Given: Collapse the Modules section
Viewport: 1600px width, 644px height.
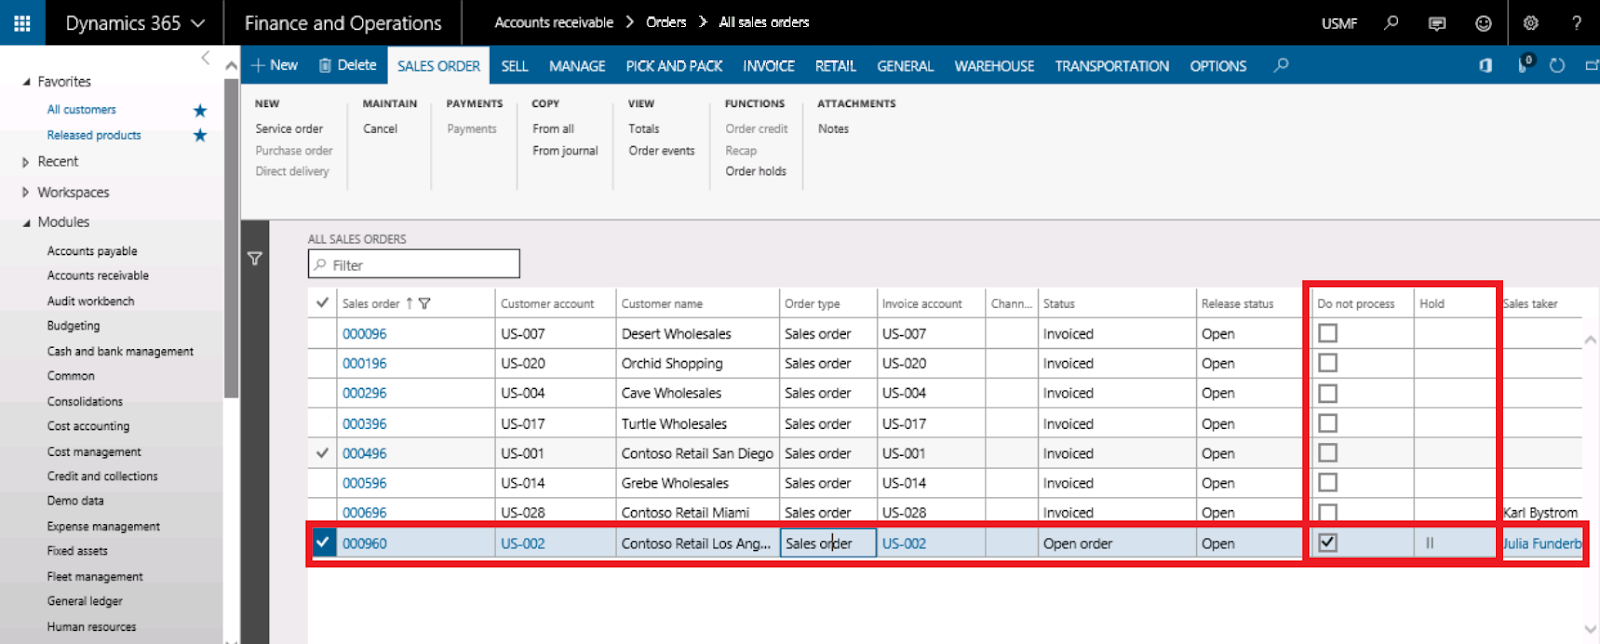Looking at the screenshot, I should tap(27, 223).
